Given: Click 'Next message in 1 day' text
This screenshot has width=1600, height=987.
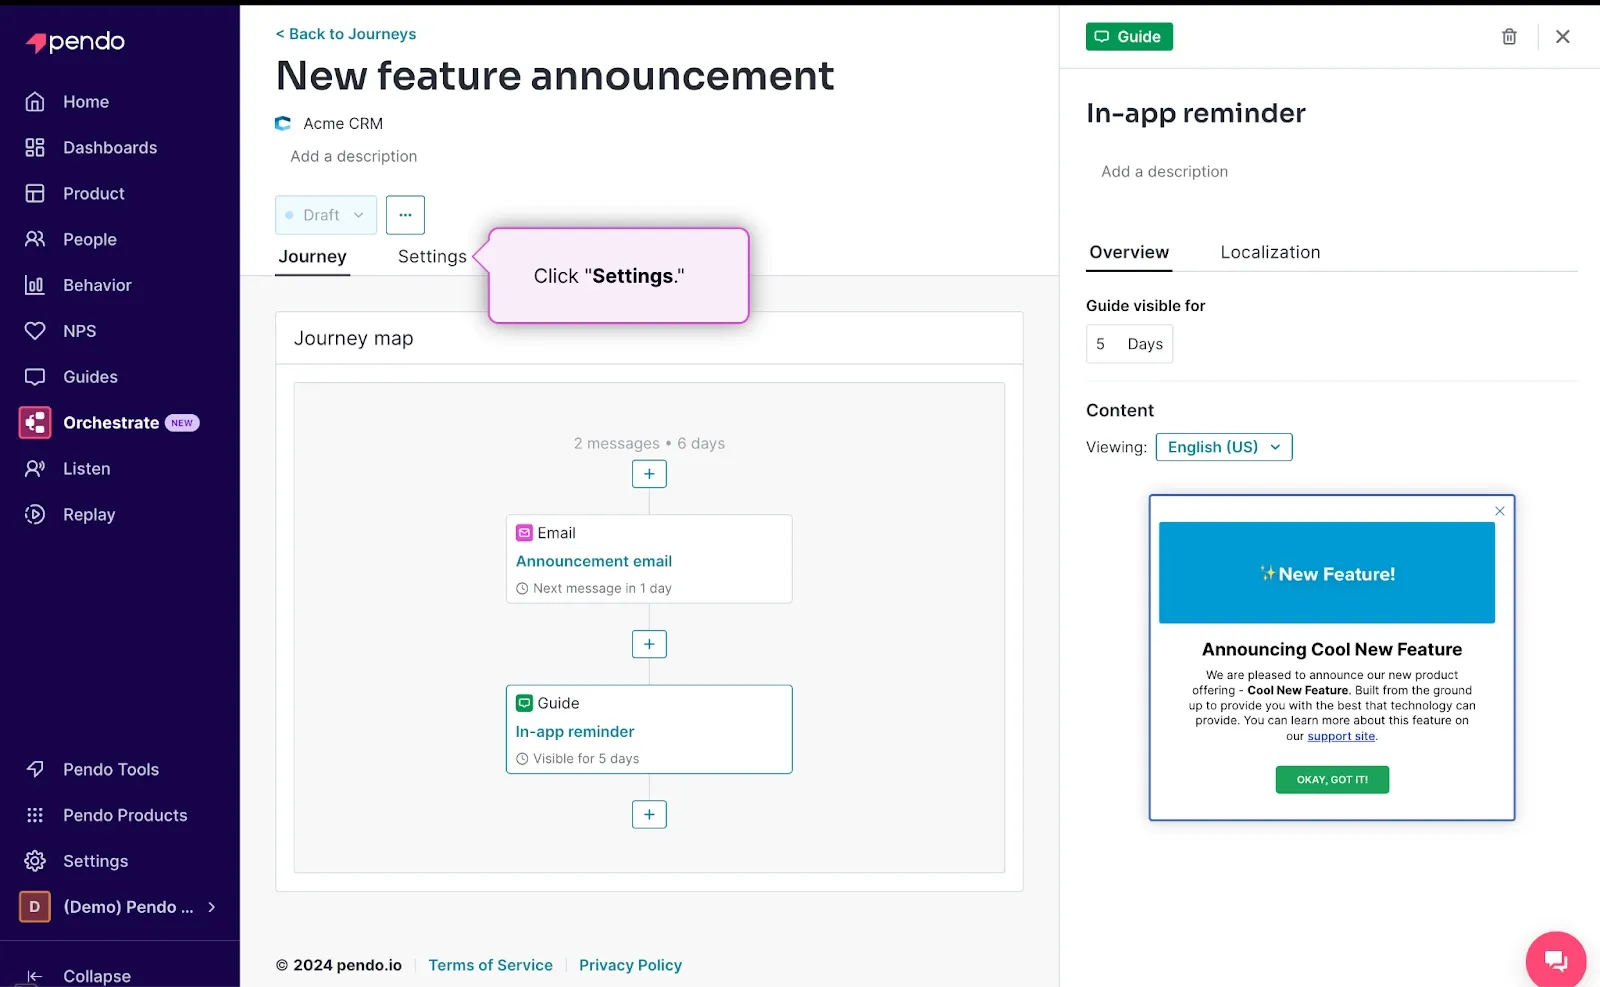Looking at the screenshot, I should (x=602, y=589).
